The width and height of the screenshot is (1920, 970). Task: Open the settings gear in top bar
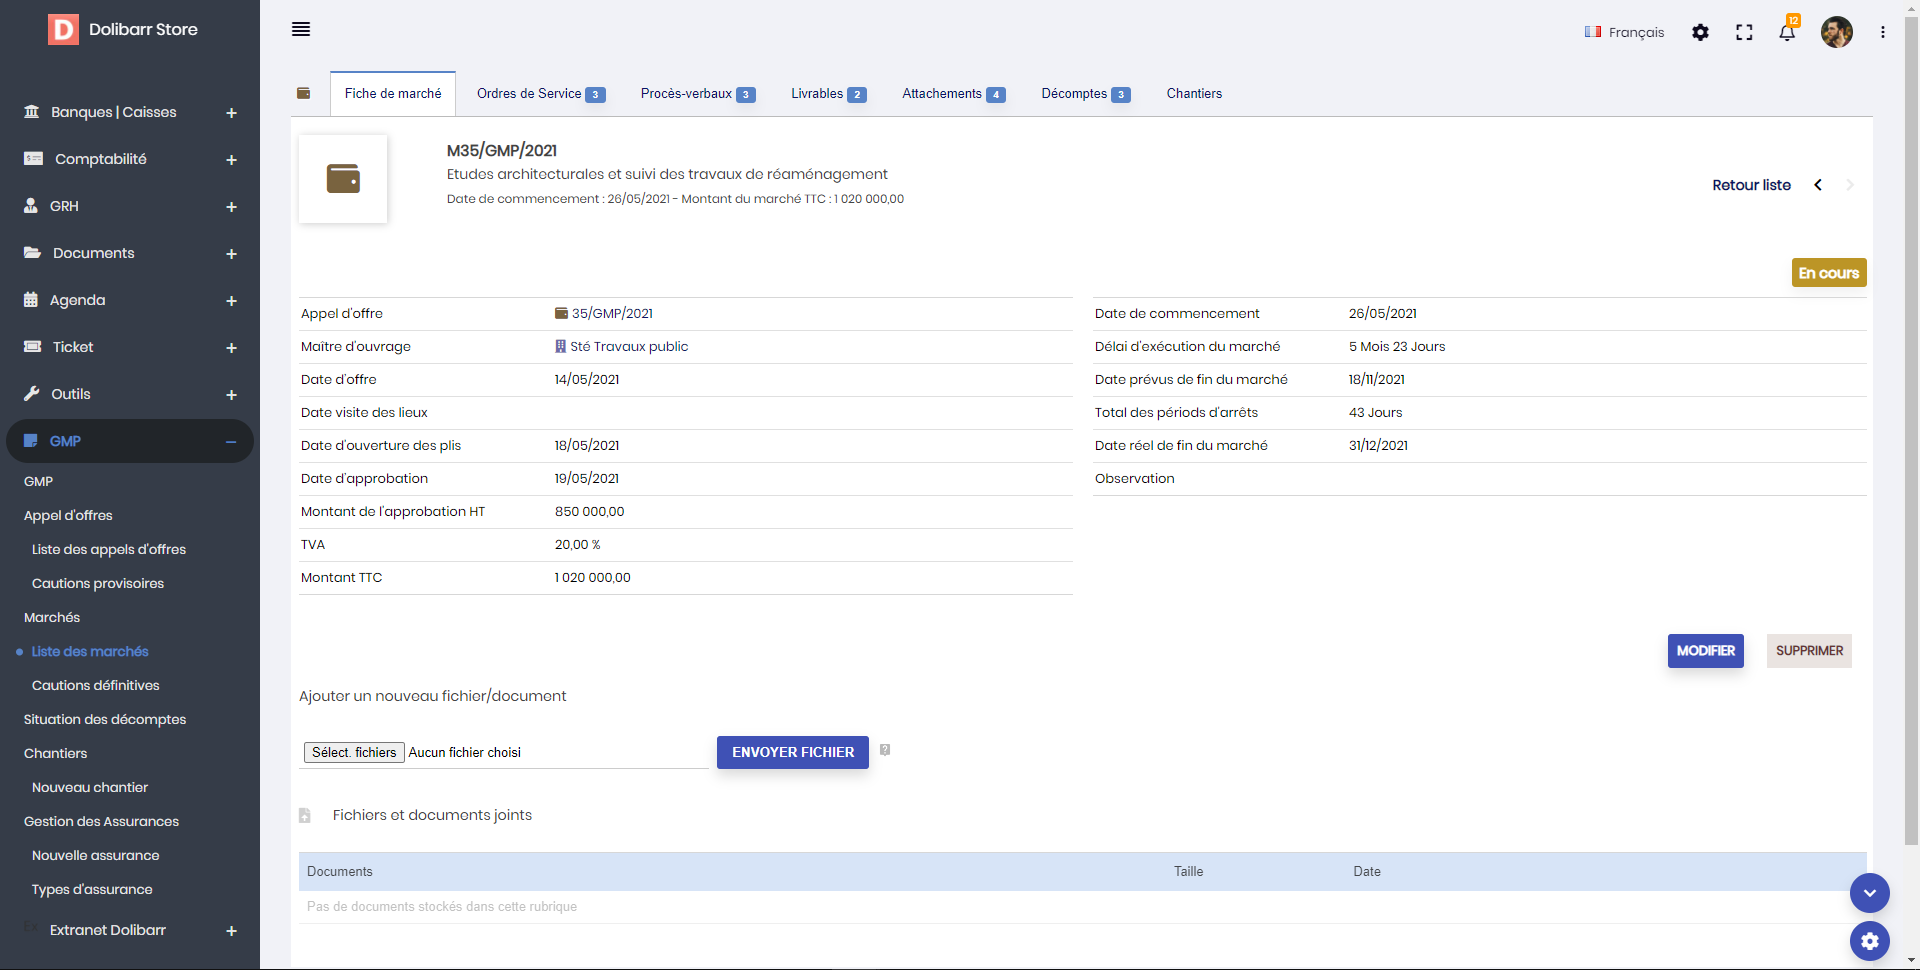click(x=1700, y=32)
